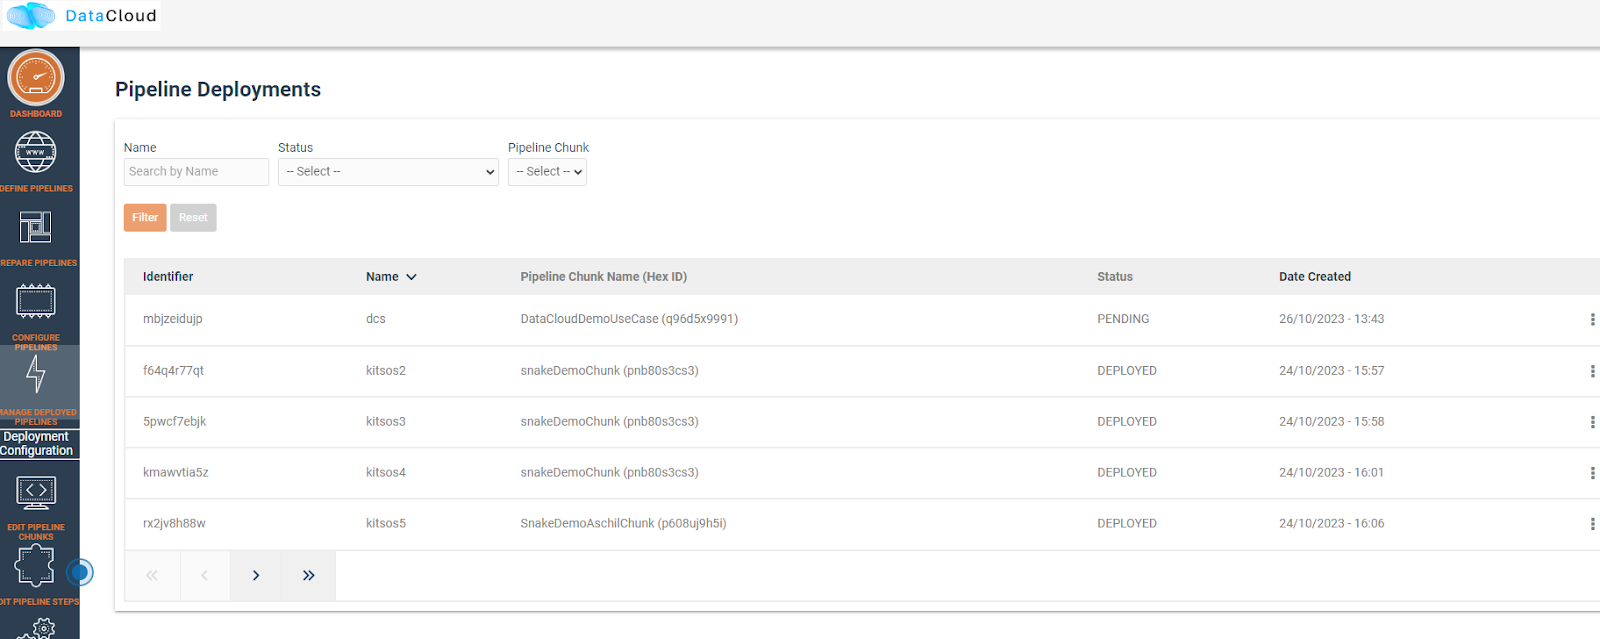Click date 24/10/2023 - 15:57
The image size is (1600, 639).
(1331, 370)
